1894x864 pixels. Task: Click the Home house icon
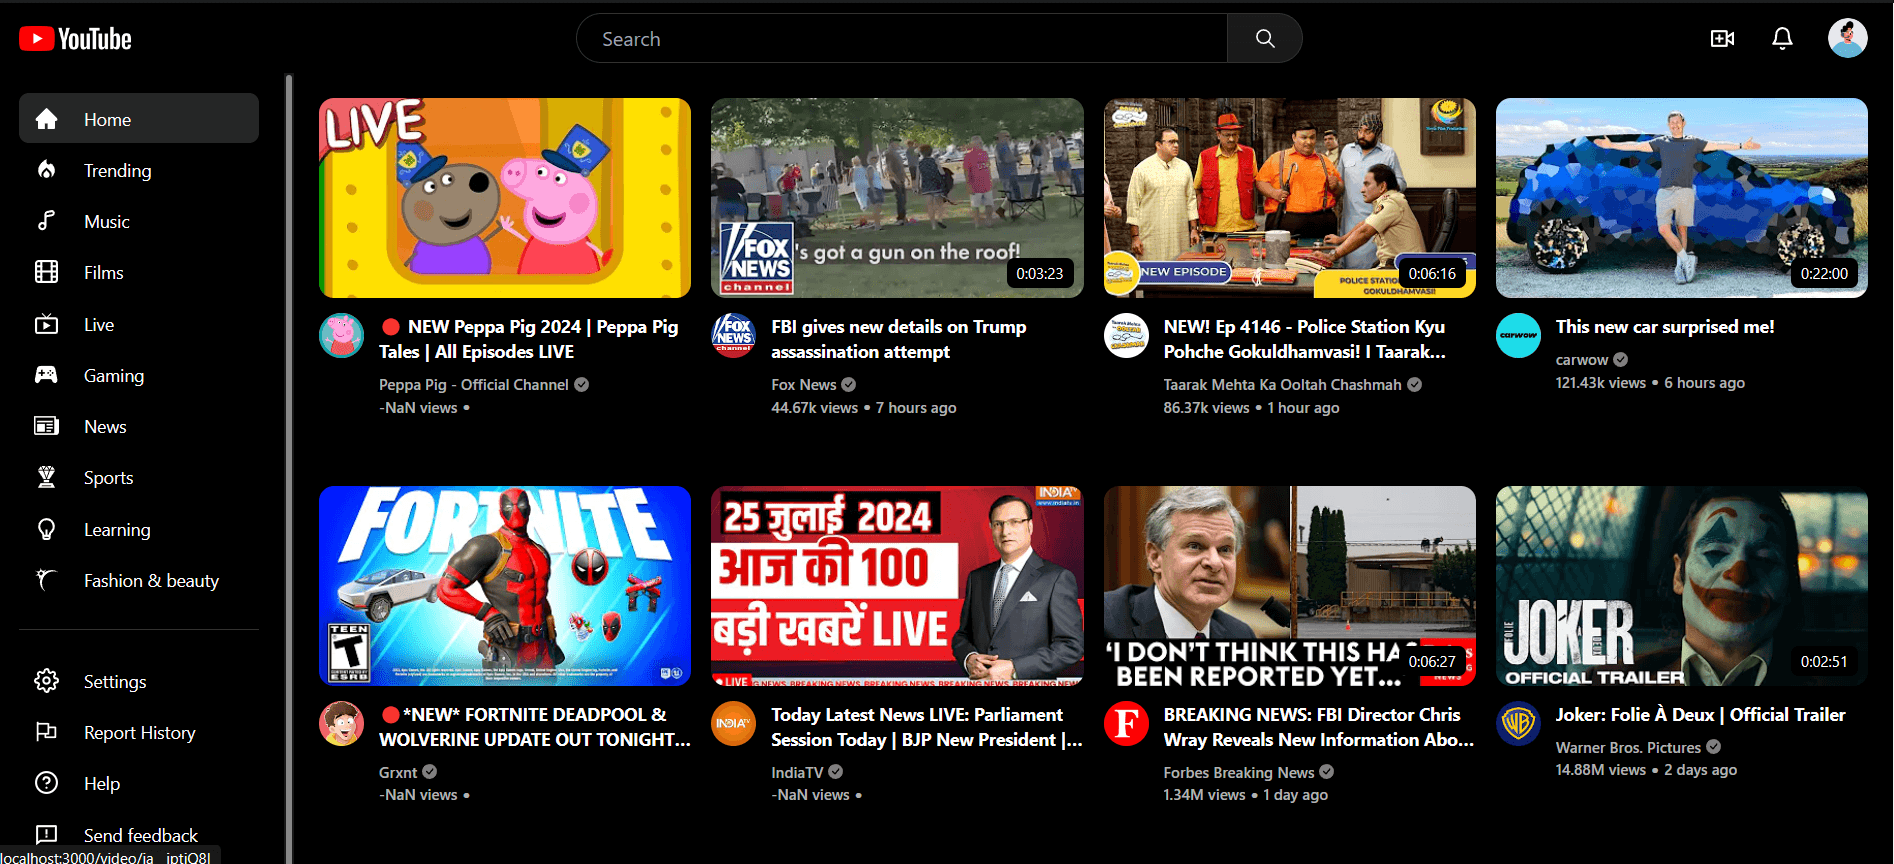[46, 119]
